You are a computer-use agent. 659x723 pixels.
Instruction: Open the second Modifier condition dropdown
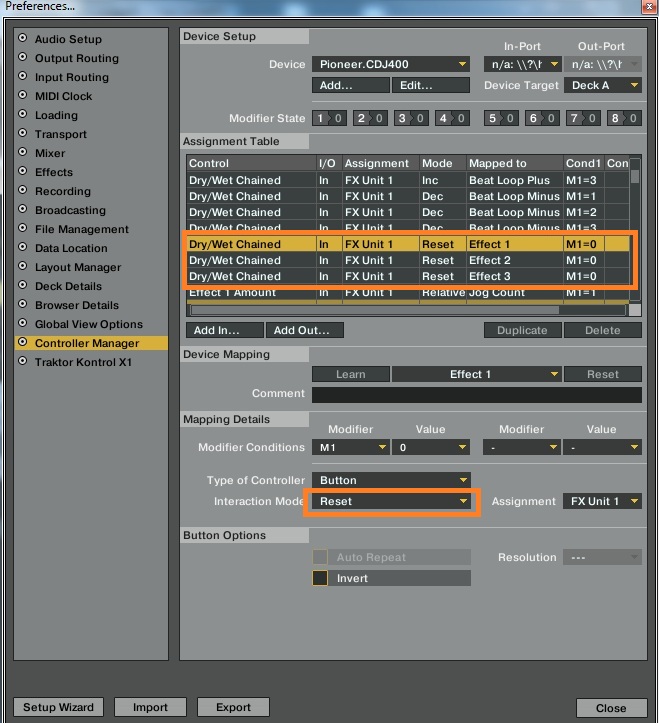pyautogui.click(x=522, y=447)
